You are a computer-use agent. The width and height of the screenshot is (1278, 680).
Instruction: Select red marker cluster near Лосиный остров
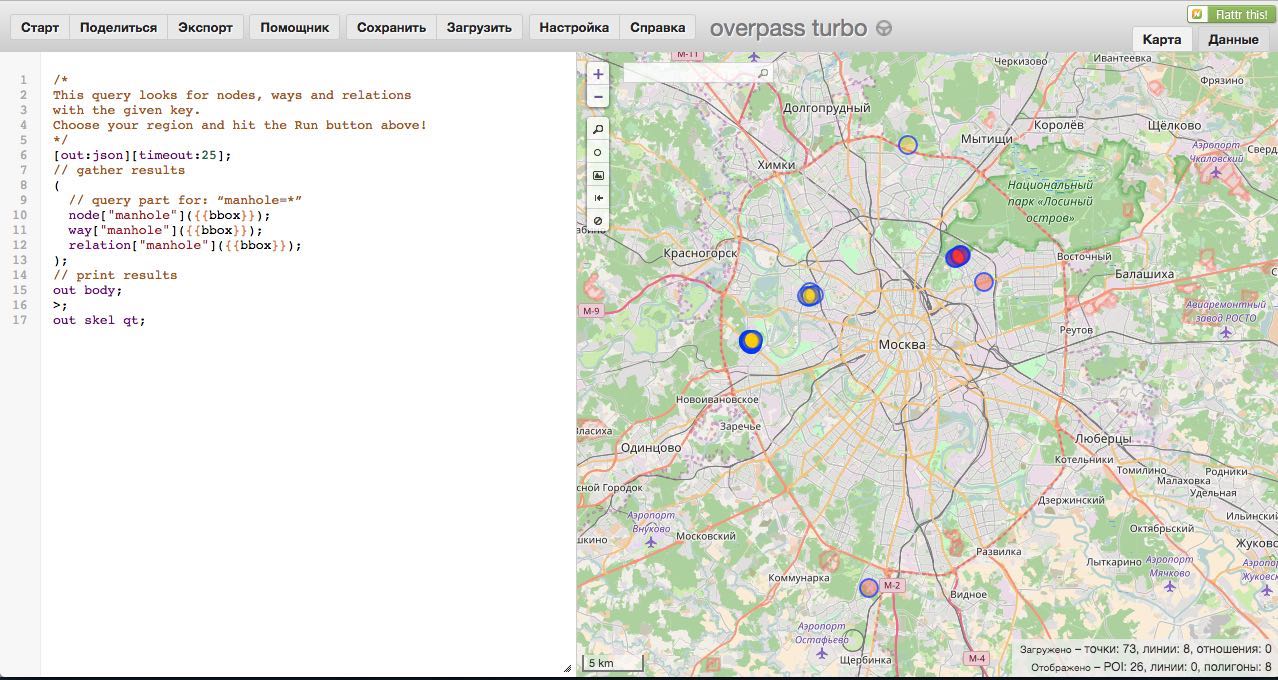(958, 257)
